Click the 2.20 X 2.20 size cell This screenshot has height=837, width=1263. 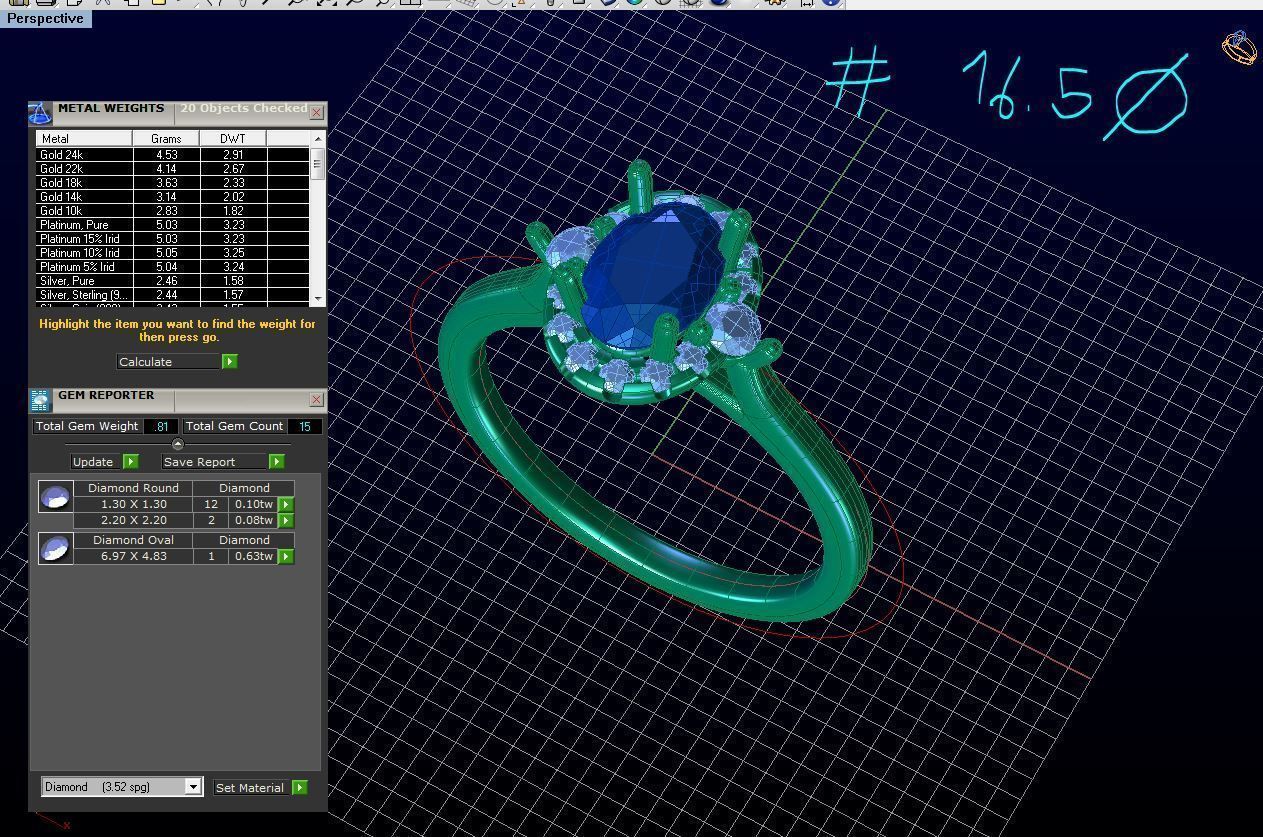tap(134, 520)
